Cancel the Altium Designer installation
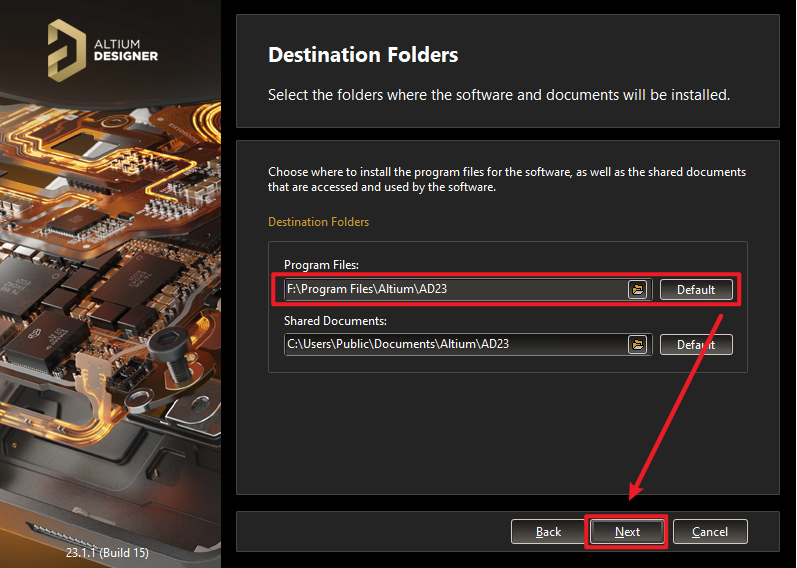Image resolution: width=797 pixels, height=568 pixels. 710,532
